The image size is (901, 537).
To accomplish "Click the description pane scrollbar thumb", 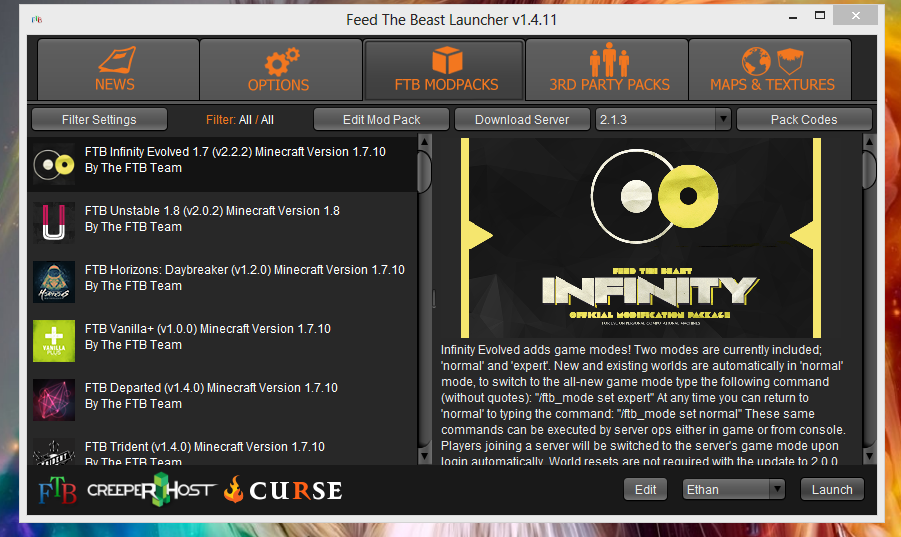I will [869, 169].
